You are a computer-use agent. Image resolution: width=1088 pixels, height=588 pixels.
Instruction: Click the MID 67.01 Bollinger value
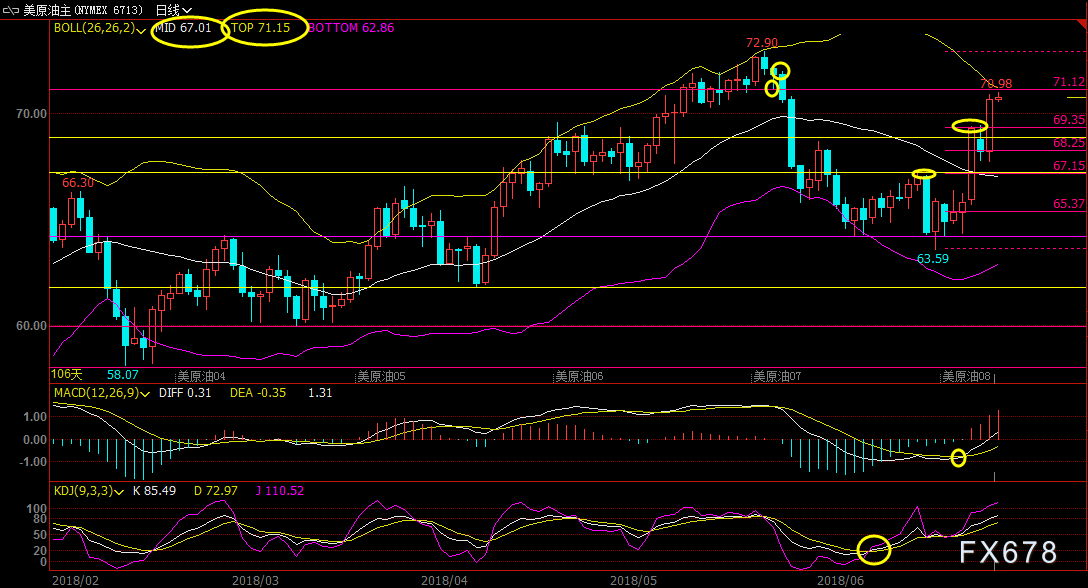coord(182,28)
